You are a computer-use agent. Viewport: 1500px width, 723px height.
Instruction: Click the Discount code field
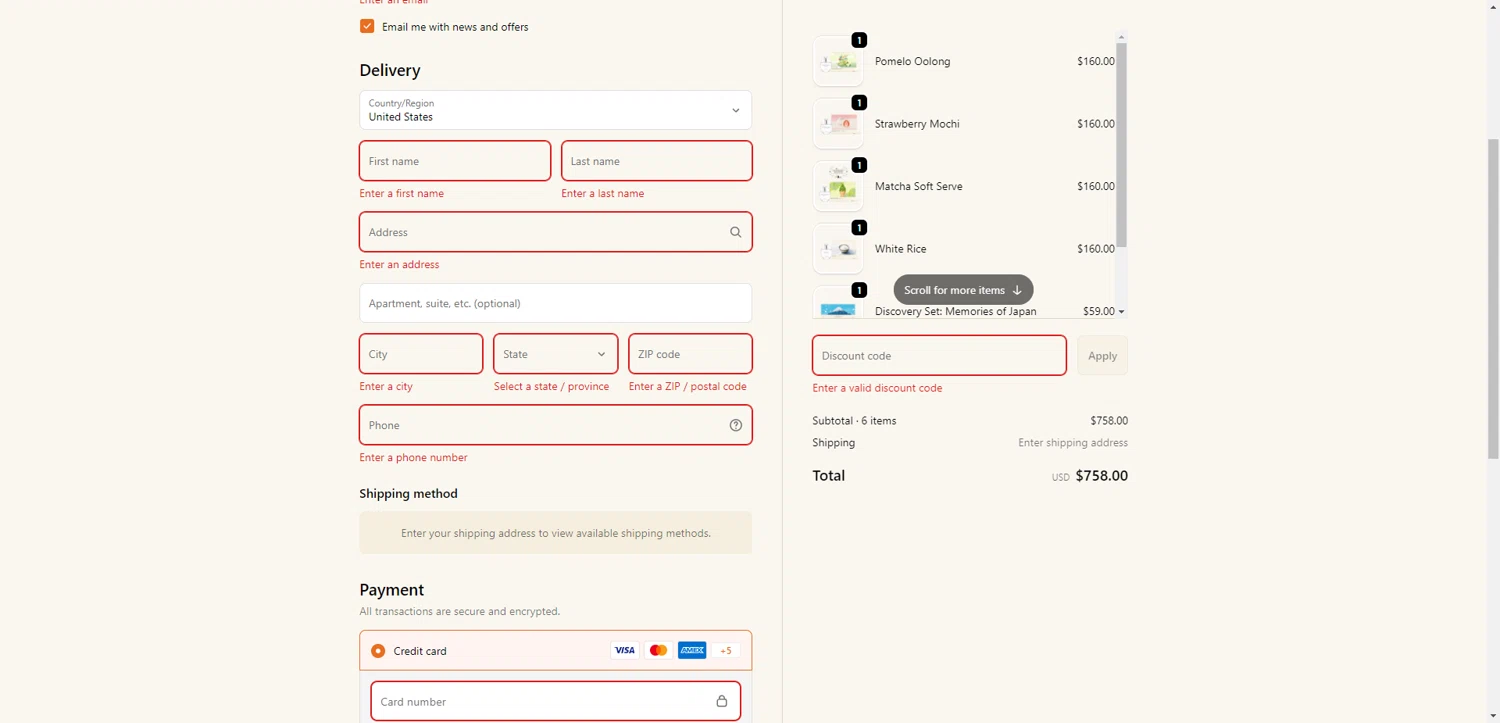pyautogui.click(x=939, y=355)
